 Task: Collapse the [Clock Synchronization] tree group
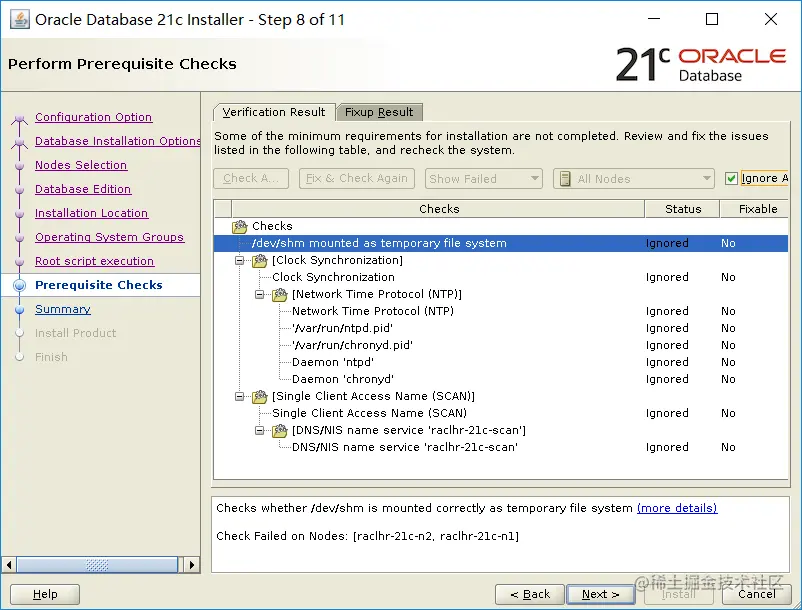pyautogui.click(x=239, y=260)
